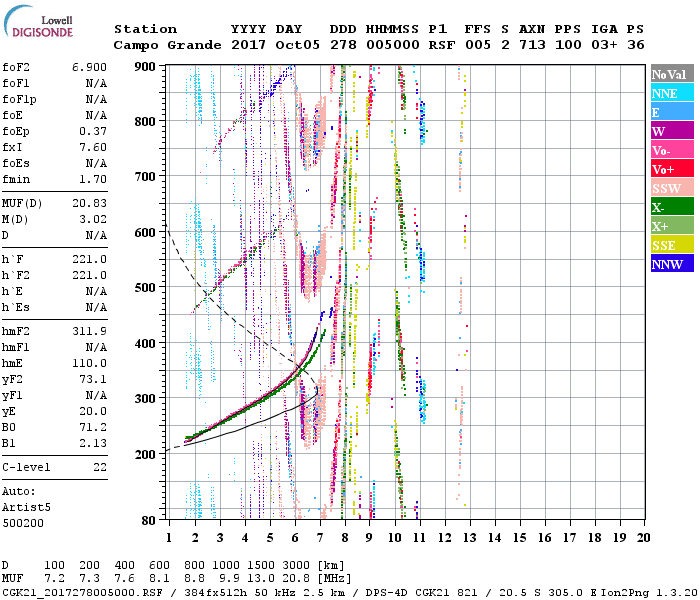Screen dimensions: 700x600
Task: Click the PPS value 100
Action: pos(568,45)
